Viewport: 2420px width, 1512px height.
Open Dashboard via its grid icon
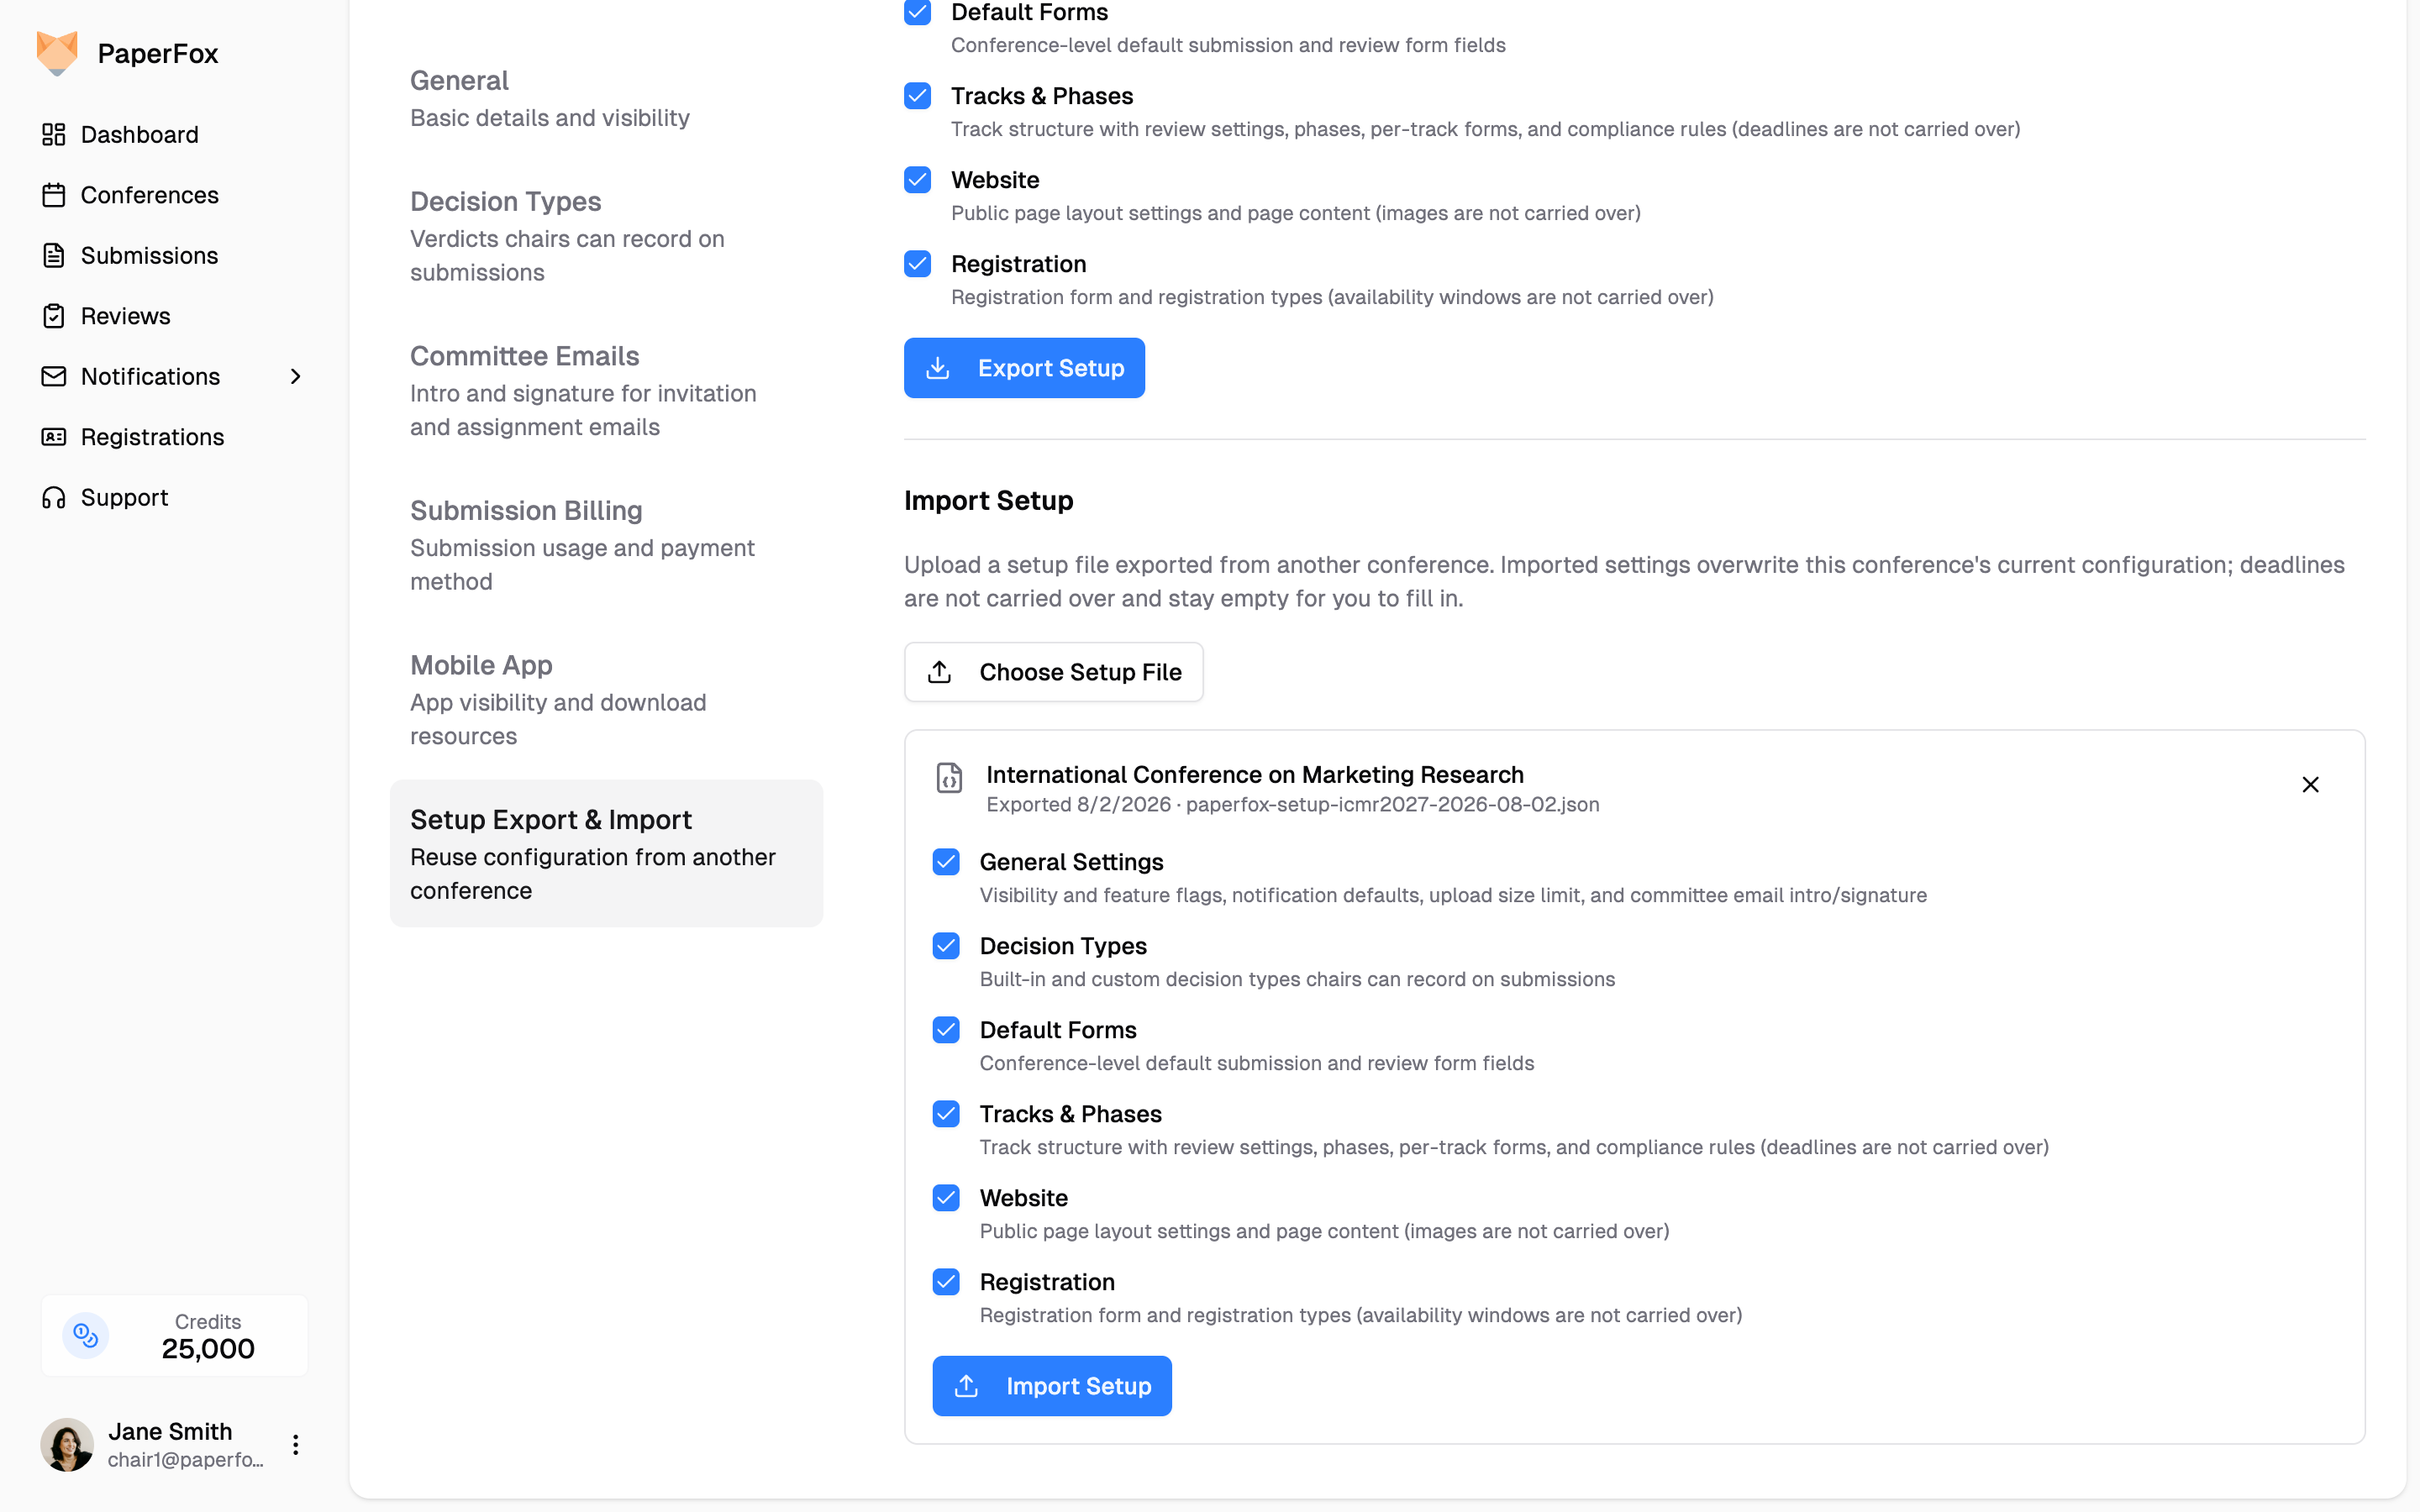[x=54, y=134]
